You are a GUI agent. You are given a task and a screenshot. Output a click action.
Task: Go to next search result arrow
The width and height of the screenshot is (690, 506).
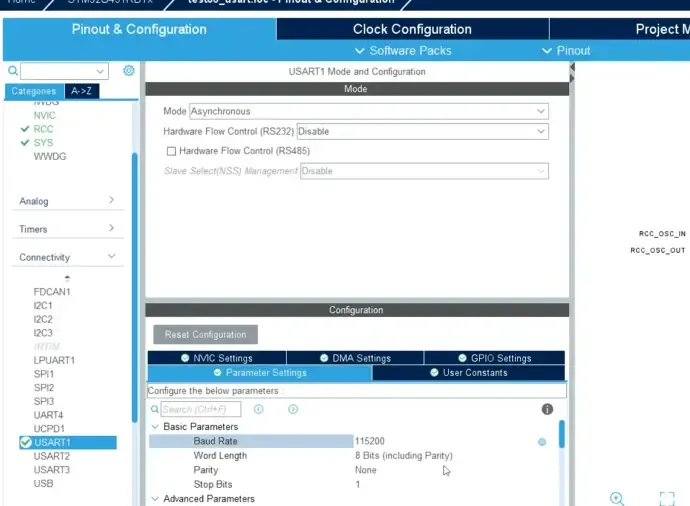pos(293,409)
